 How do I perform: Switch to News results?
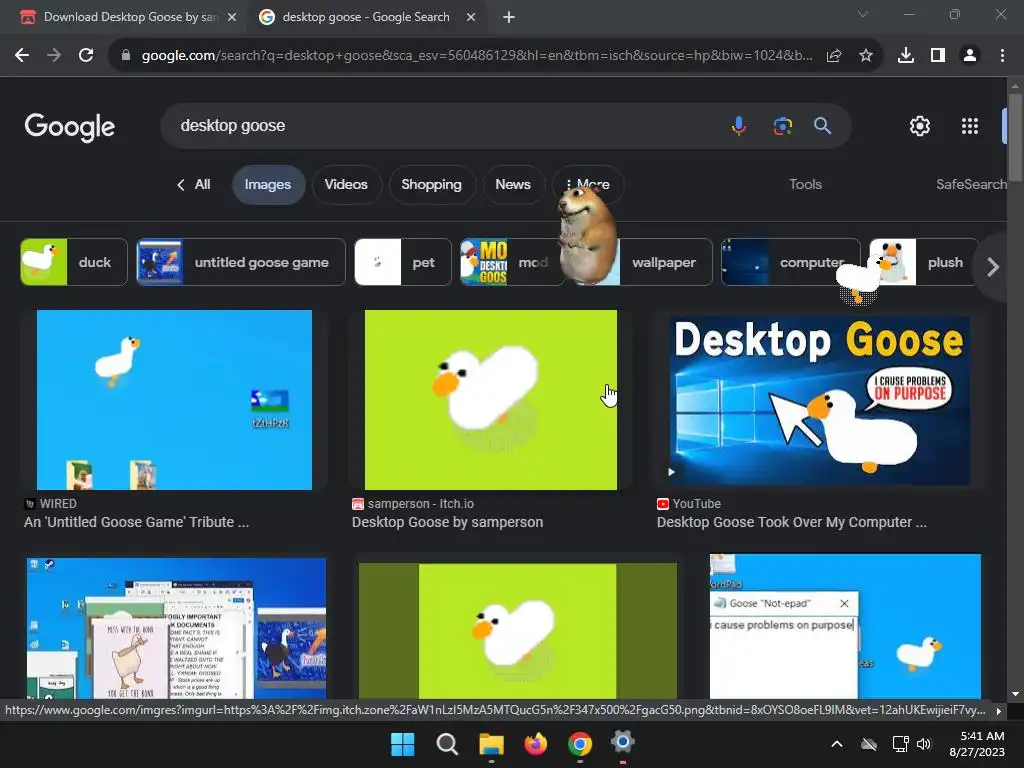513,185
